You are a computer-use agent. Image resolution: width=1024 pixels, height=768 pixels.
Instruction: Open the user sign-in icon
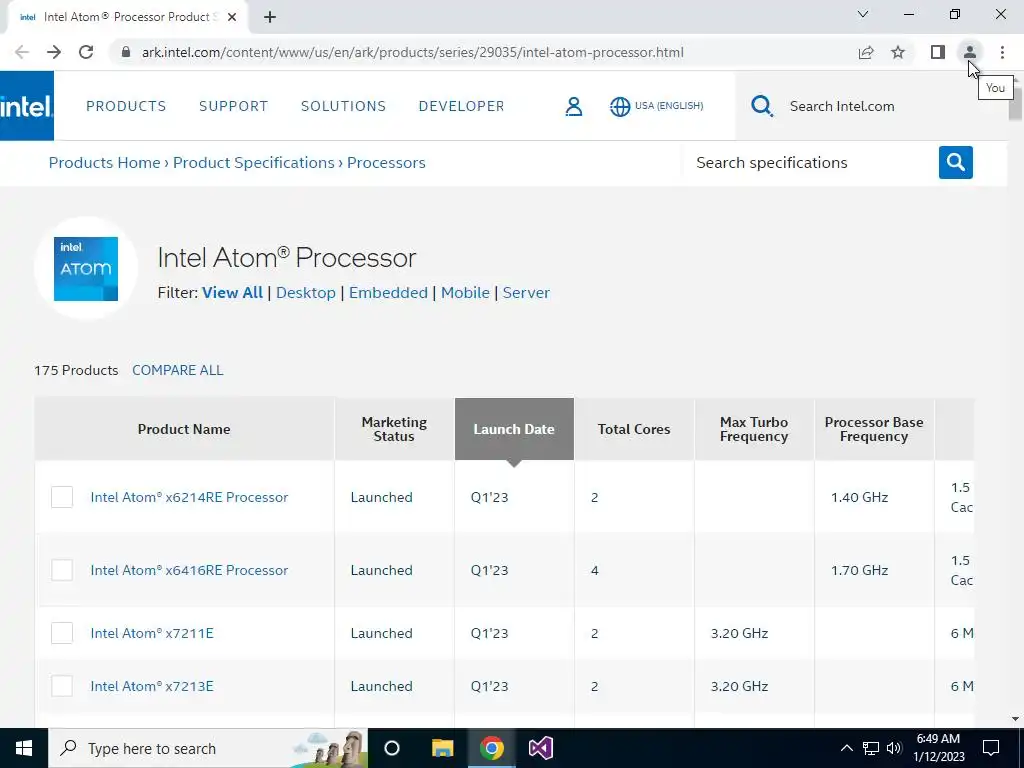[x=573, y=106]
